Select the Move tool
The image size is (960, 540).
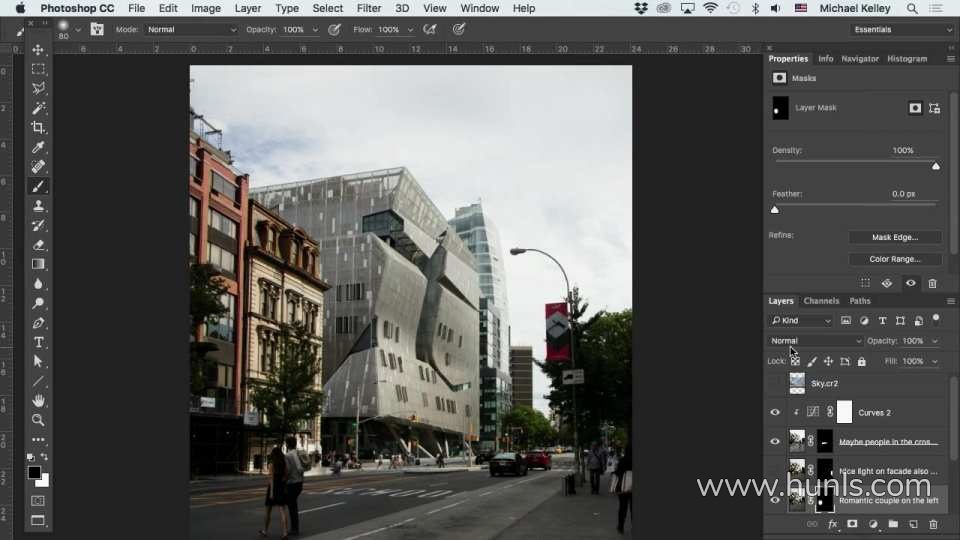coord(38,49)
